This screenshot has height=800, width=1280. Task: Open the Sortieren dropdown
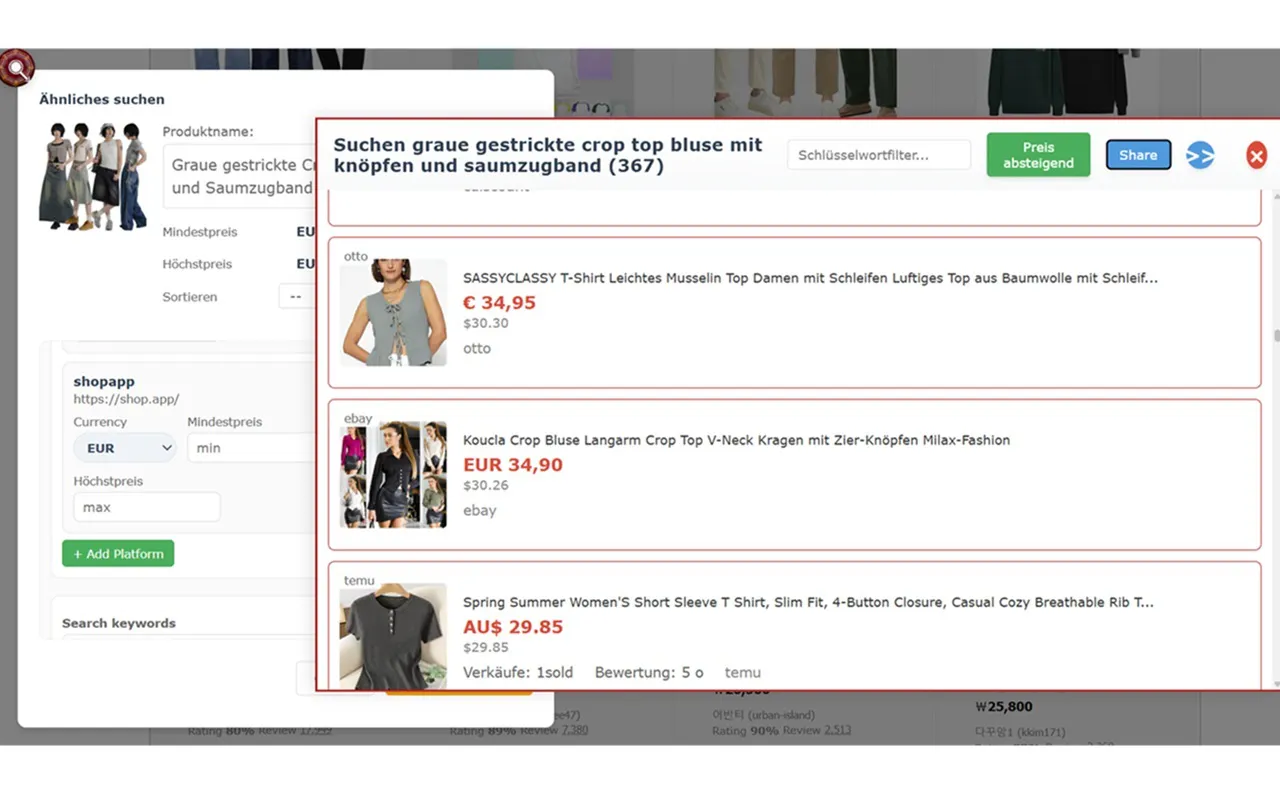click(x=297, y=297)
